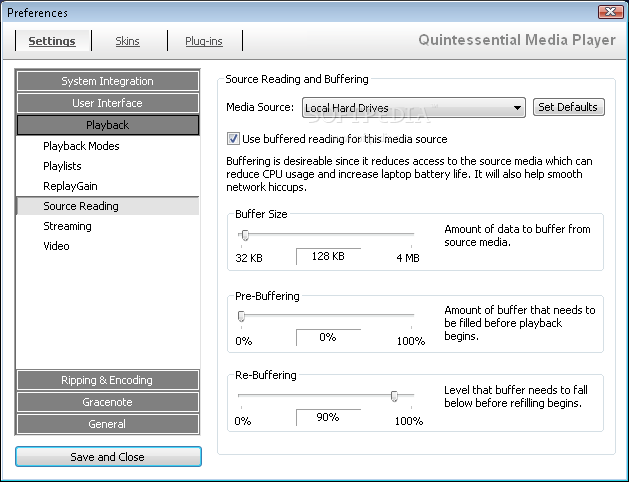Viewport: 629px width, 482px height.
Task: Open the Skins tab
Action: pyautogui.click(x=128, y=41)
